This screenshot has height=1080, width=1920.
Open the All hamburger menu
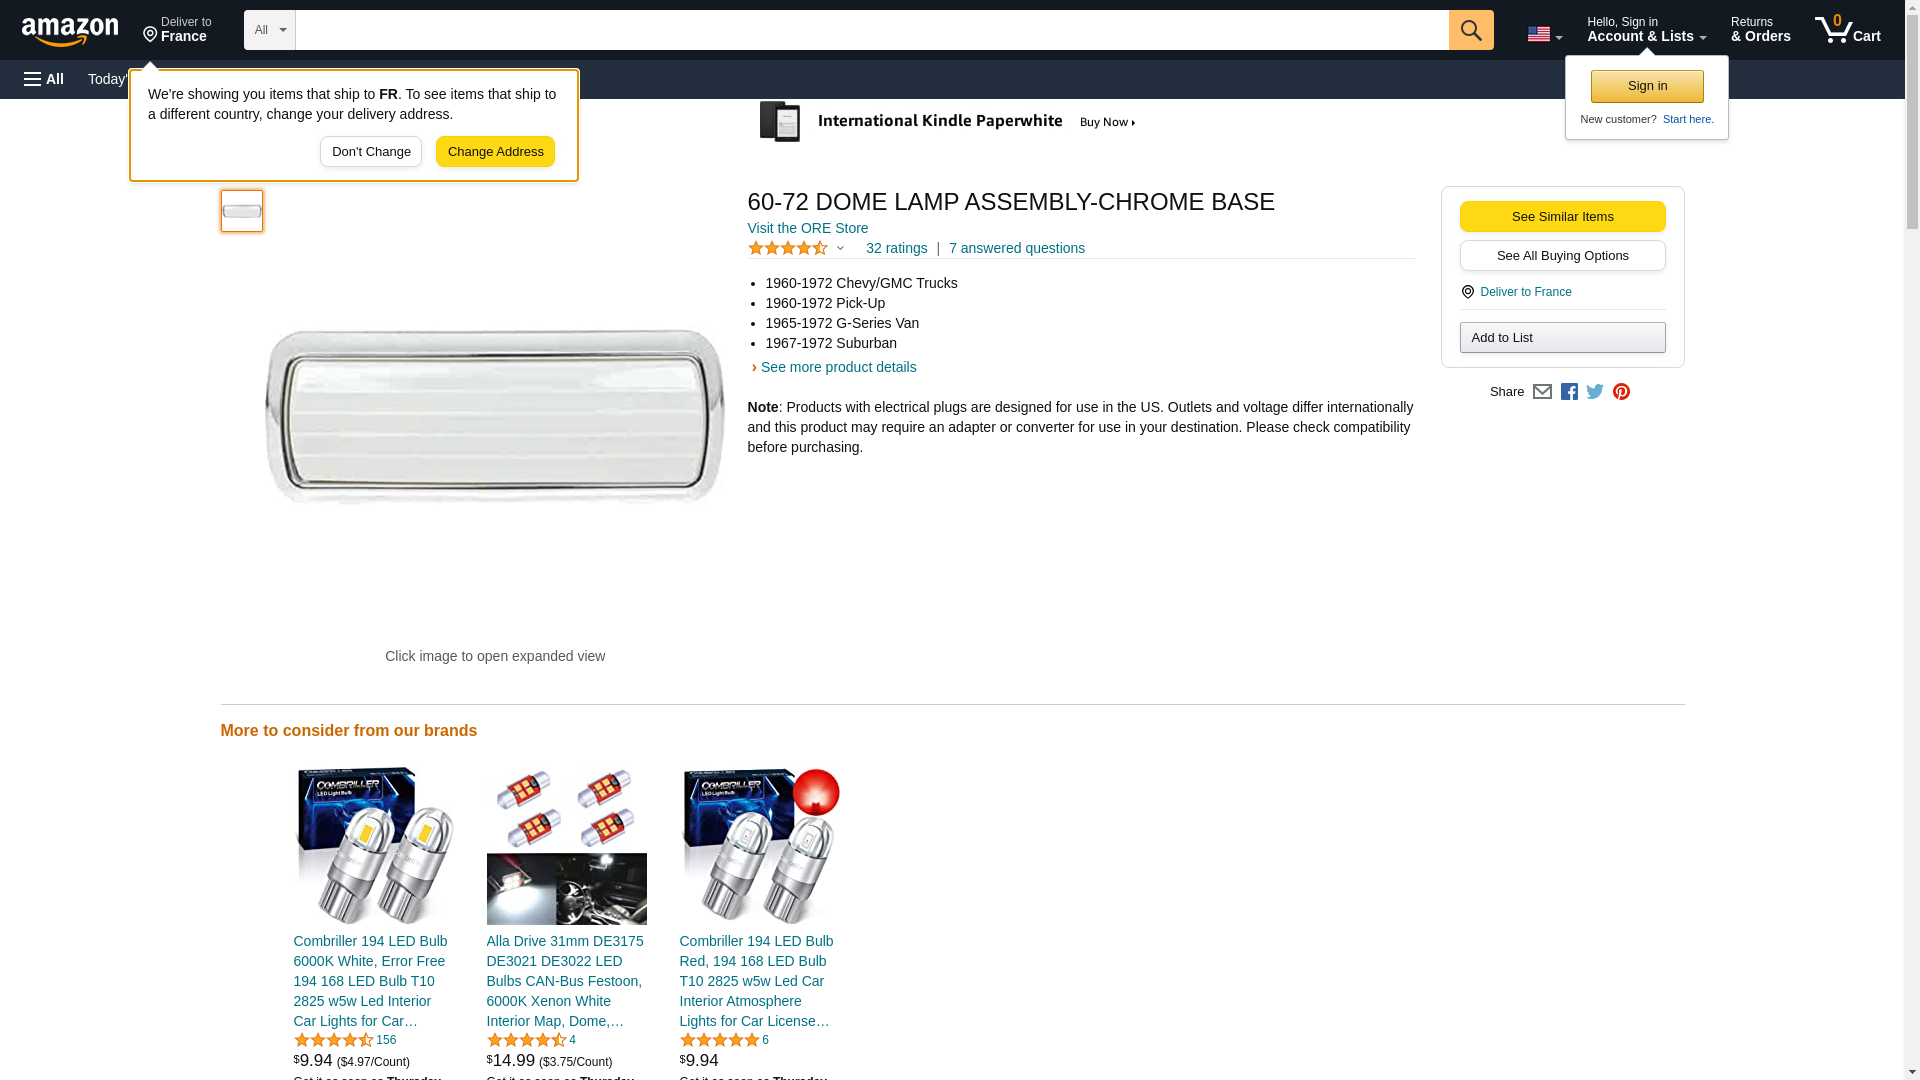44,79
